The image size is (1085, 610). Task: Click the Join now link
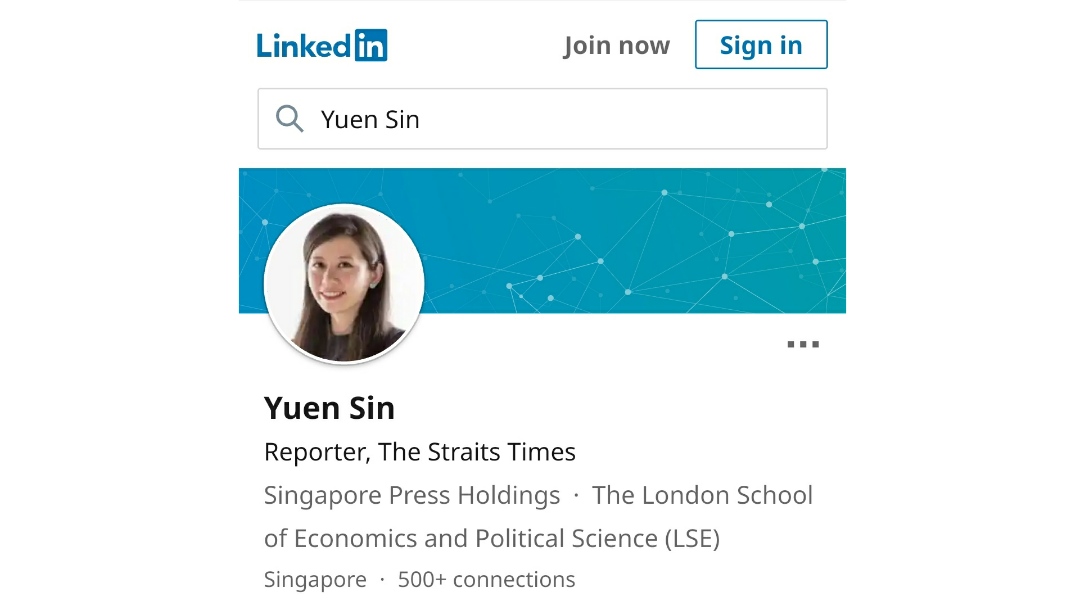coord(616,45)
